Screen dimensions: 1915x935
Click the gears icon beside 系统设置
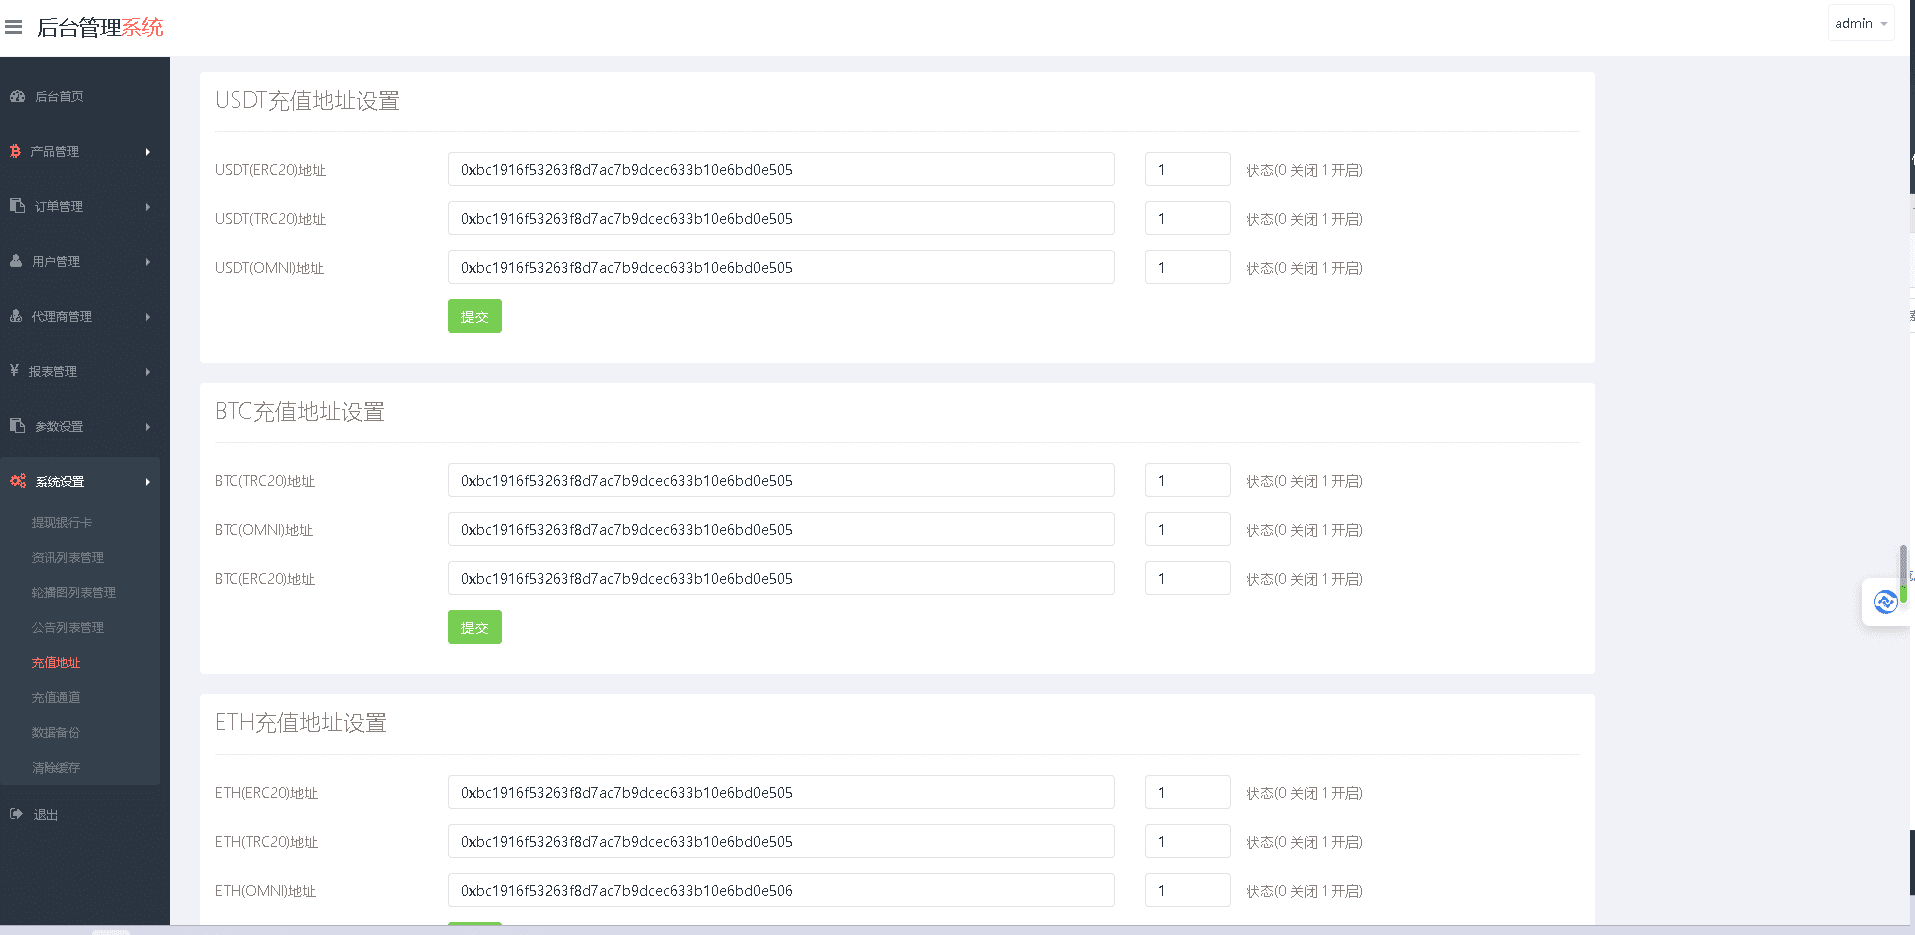click(18, 481)
